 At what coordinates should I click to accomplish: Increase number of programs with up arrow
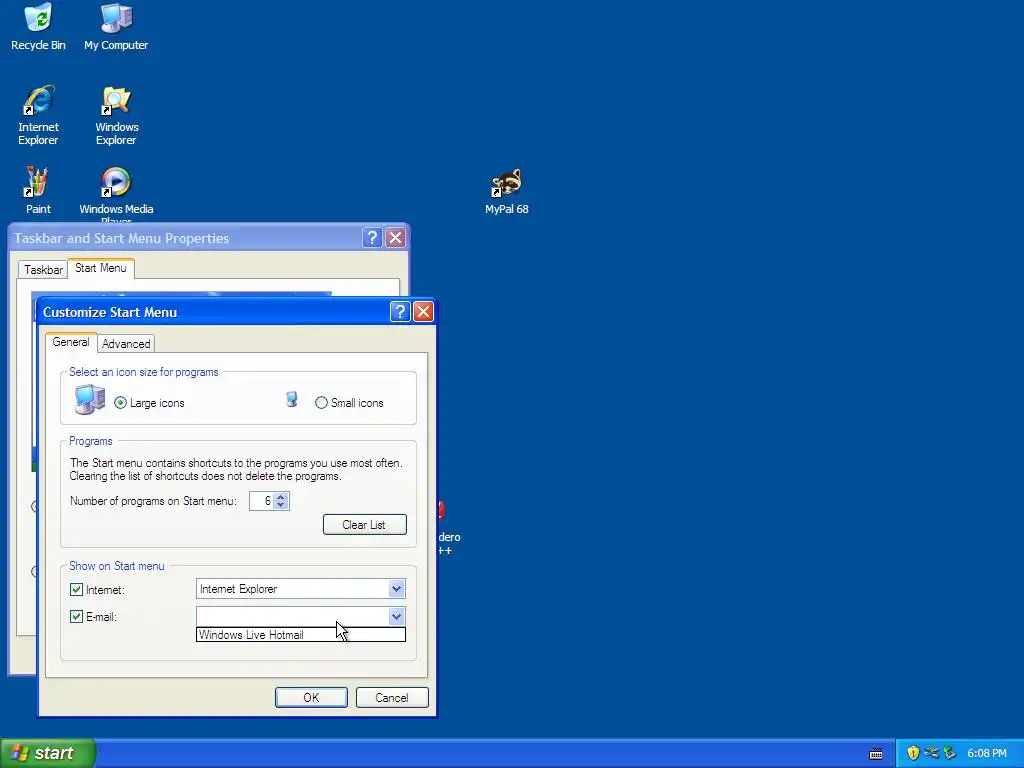click(281, 497)
